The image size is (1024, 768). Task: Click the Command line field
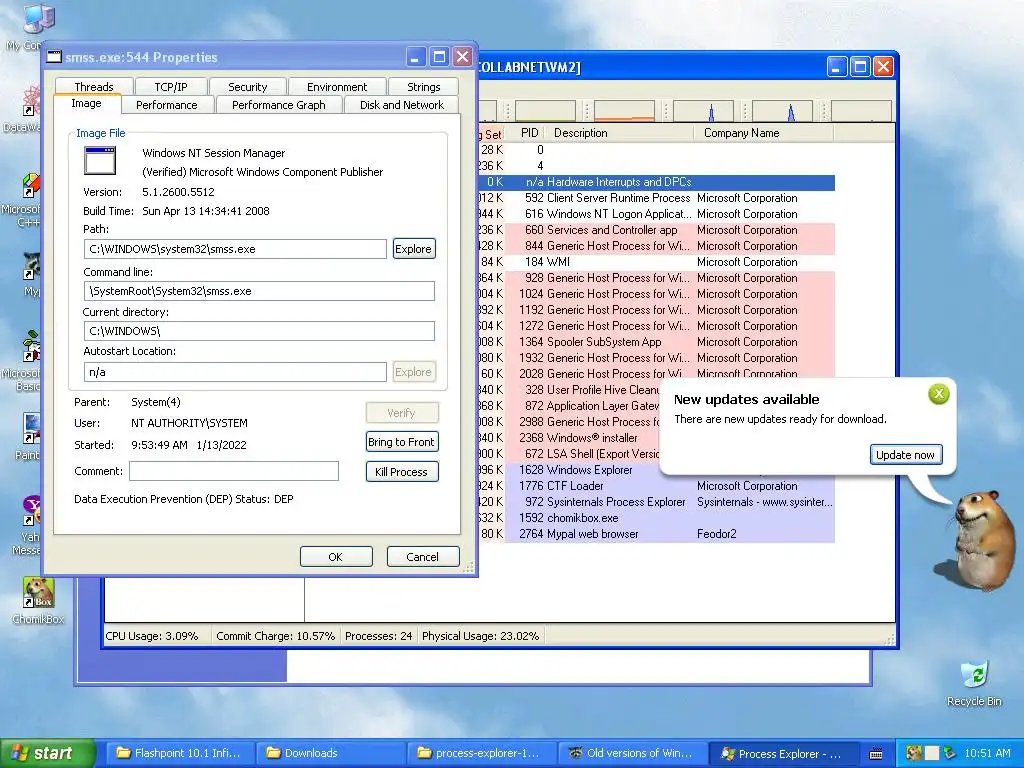point(259,291)
